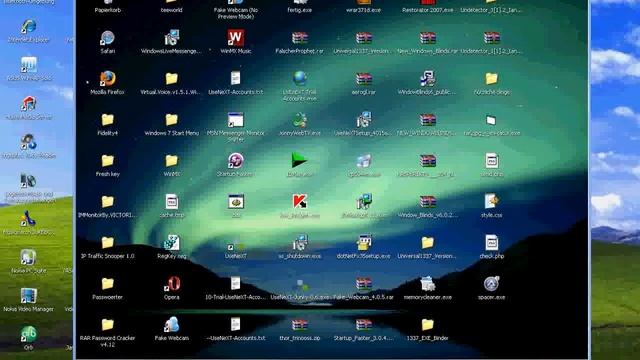Open the Windows 7 Start Menu folder
Screen dimensions: 640x360
click(x=171, y=120)
